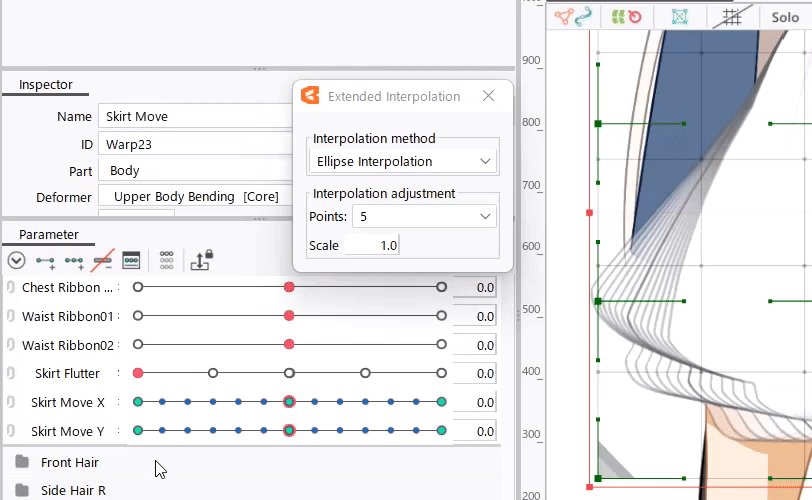The width and height of the screenshot is (812, 500).
Task: Click the teal warp deformer icon in canvas toolbar
Action: [x=679, y=17]
